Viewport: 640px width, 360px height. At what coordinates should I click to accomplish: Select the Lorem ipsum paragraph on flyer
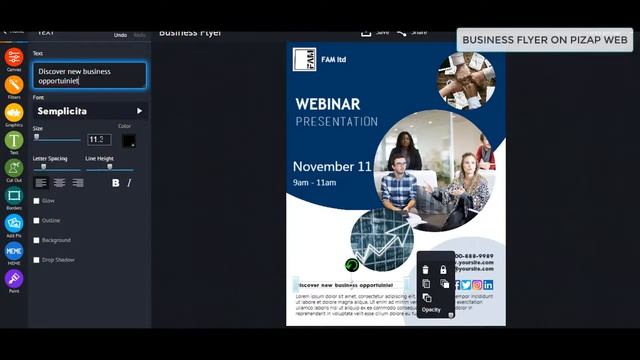(355, 305)
